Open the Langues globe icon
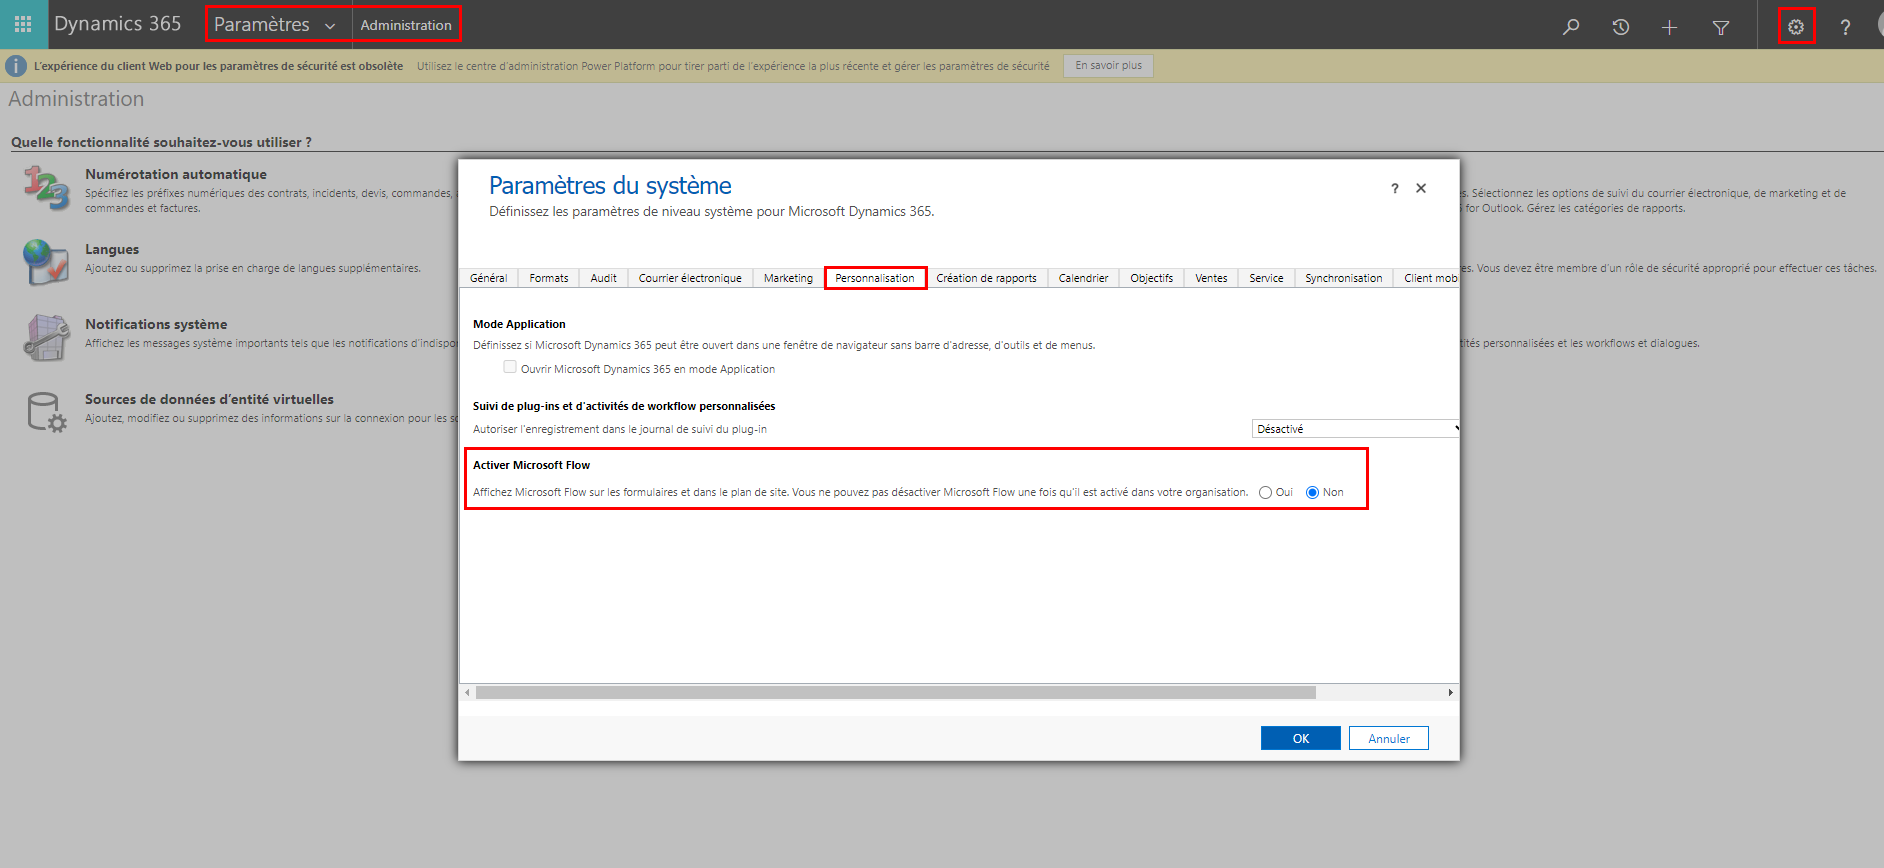Image resolution: width=1884 pixels, height=868 pixels. [46, 262]
